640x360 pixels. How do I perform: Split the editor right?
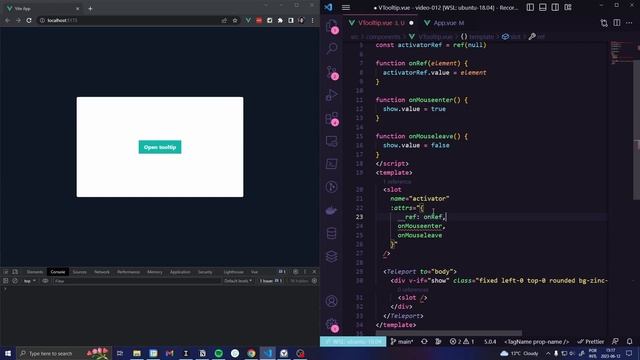point(617,23)
